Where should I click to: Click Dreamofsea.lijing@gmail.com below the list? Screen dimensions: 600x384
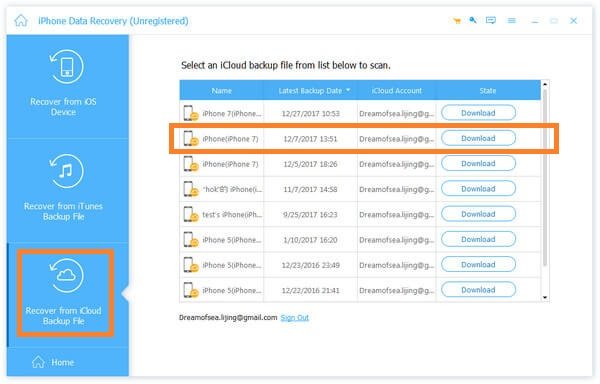point(228,317)
